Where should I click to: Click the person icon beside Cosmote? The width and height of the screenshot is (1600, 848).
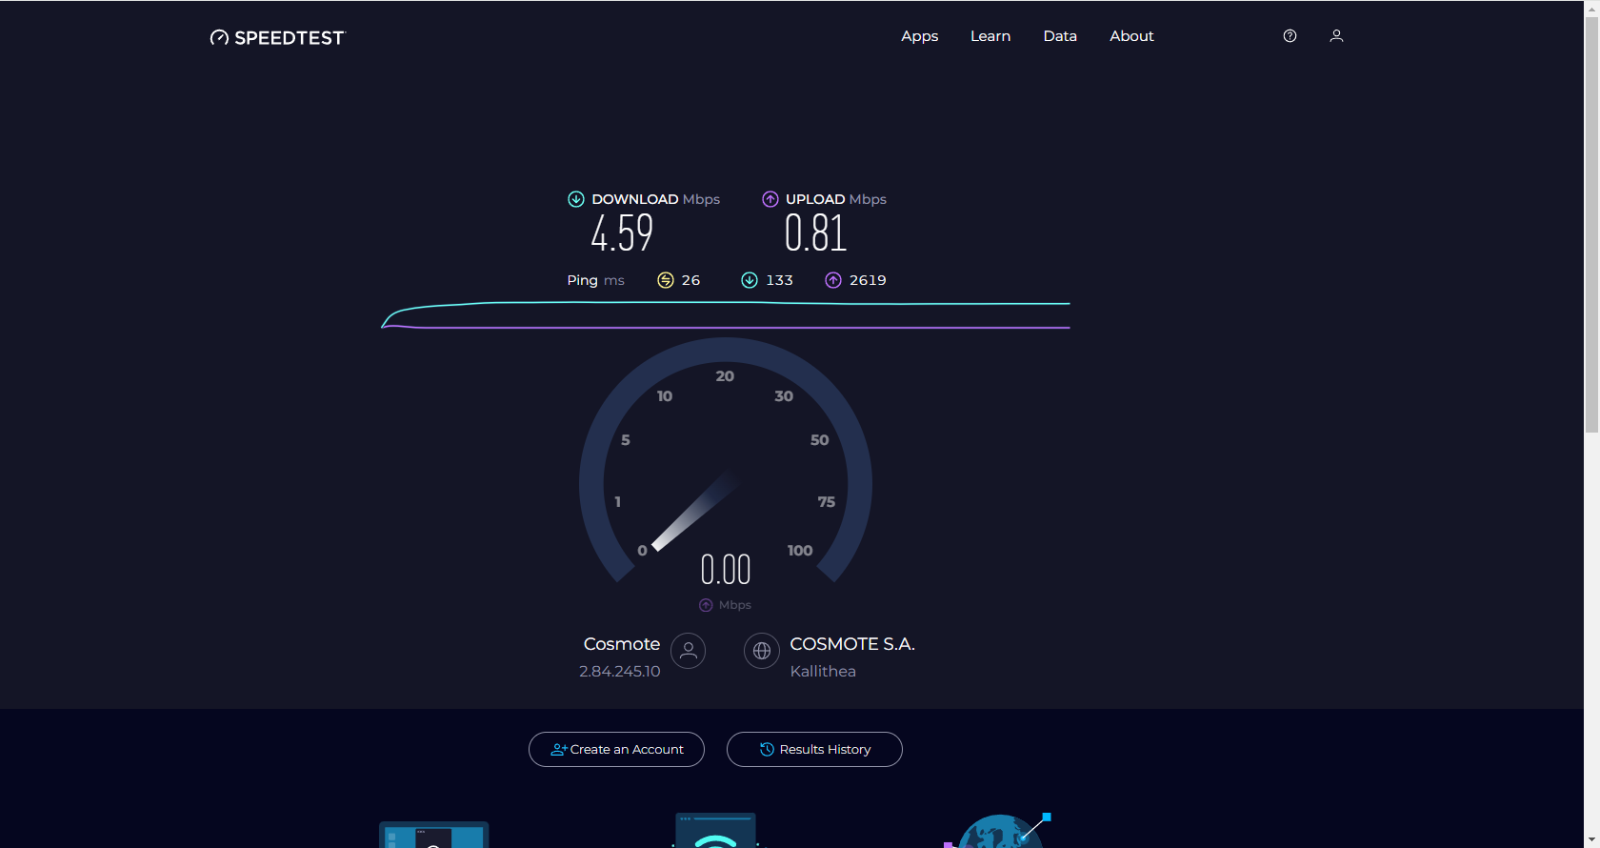point(688,651)
